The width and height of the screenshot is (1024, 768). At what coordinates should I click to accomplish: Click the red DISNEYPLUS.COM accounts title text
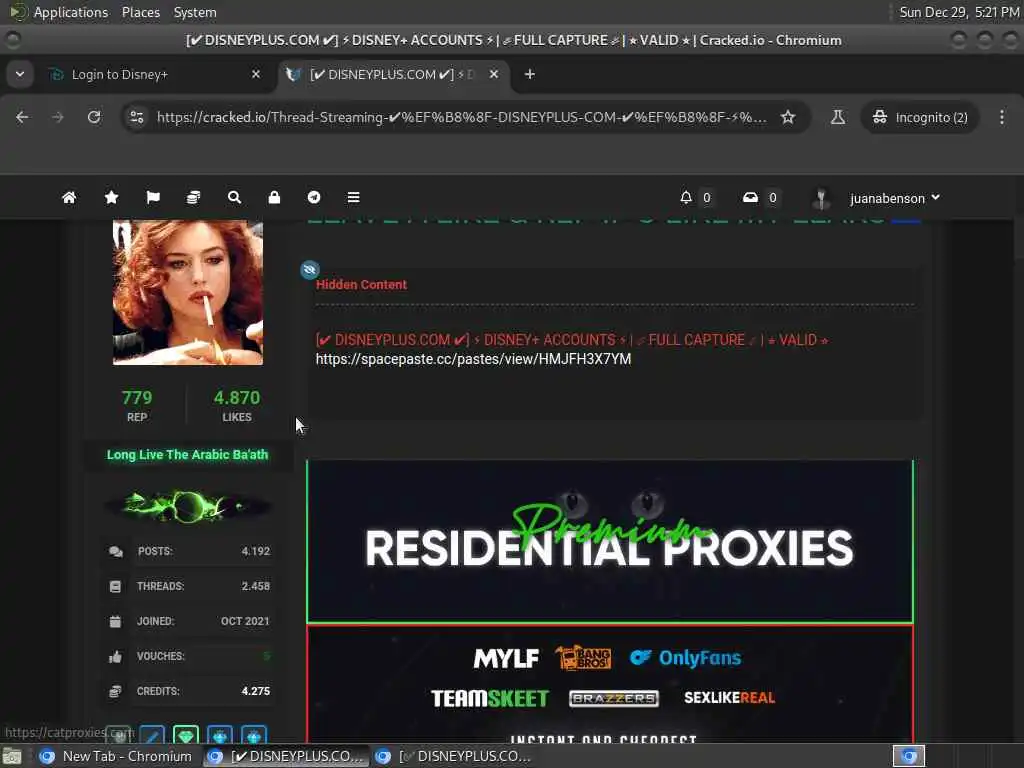pos(572,340)
